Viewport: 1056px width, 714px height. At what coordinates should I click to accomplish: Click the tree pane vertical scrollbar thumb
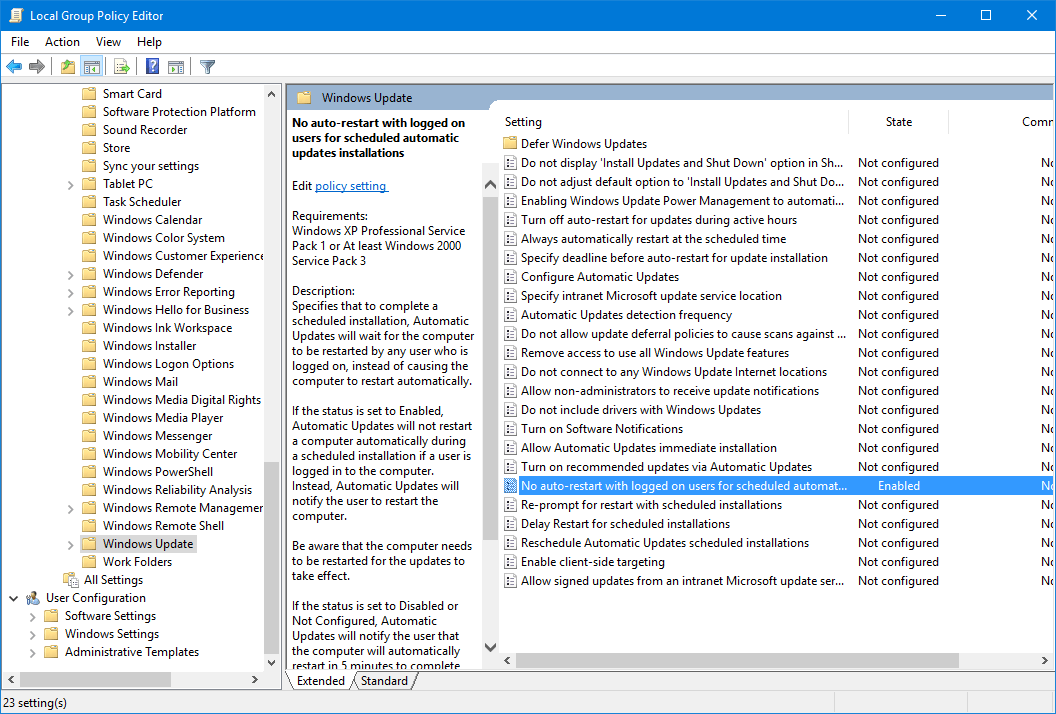click(271, 558)
